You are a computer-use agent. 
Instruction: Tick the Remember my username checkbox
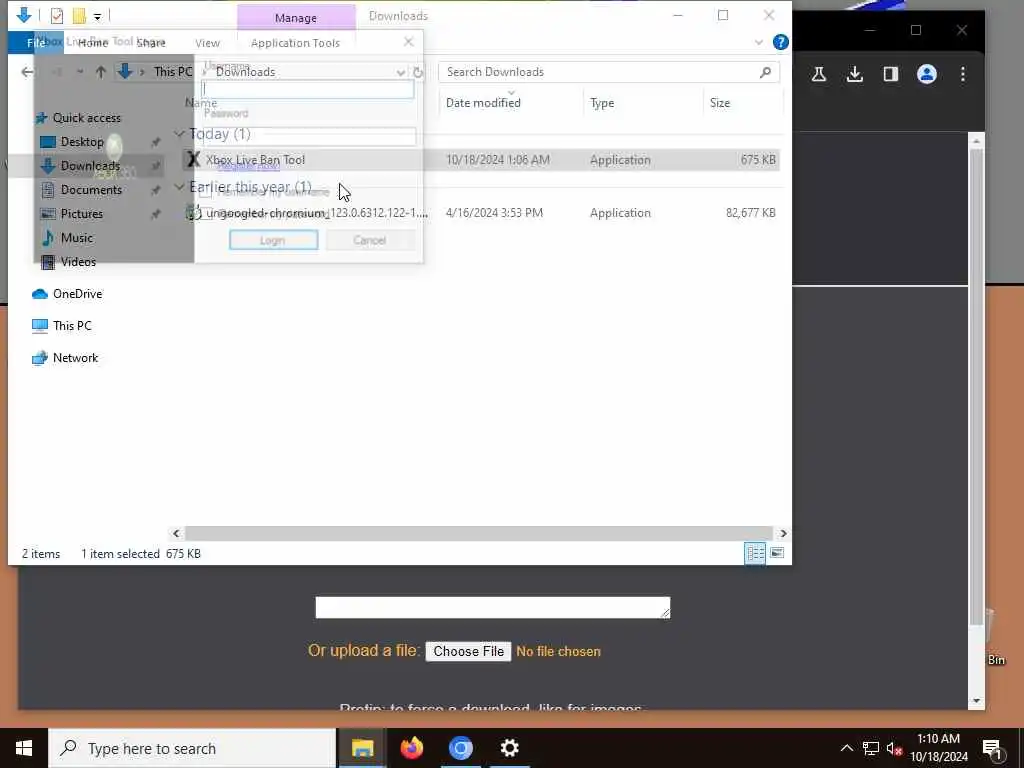tap(205, 192)
